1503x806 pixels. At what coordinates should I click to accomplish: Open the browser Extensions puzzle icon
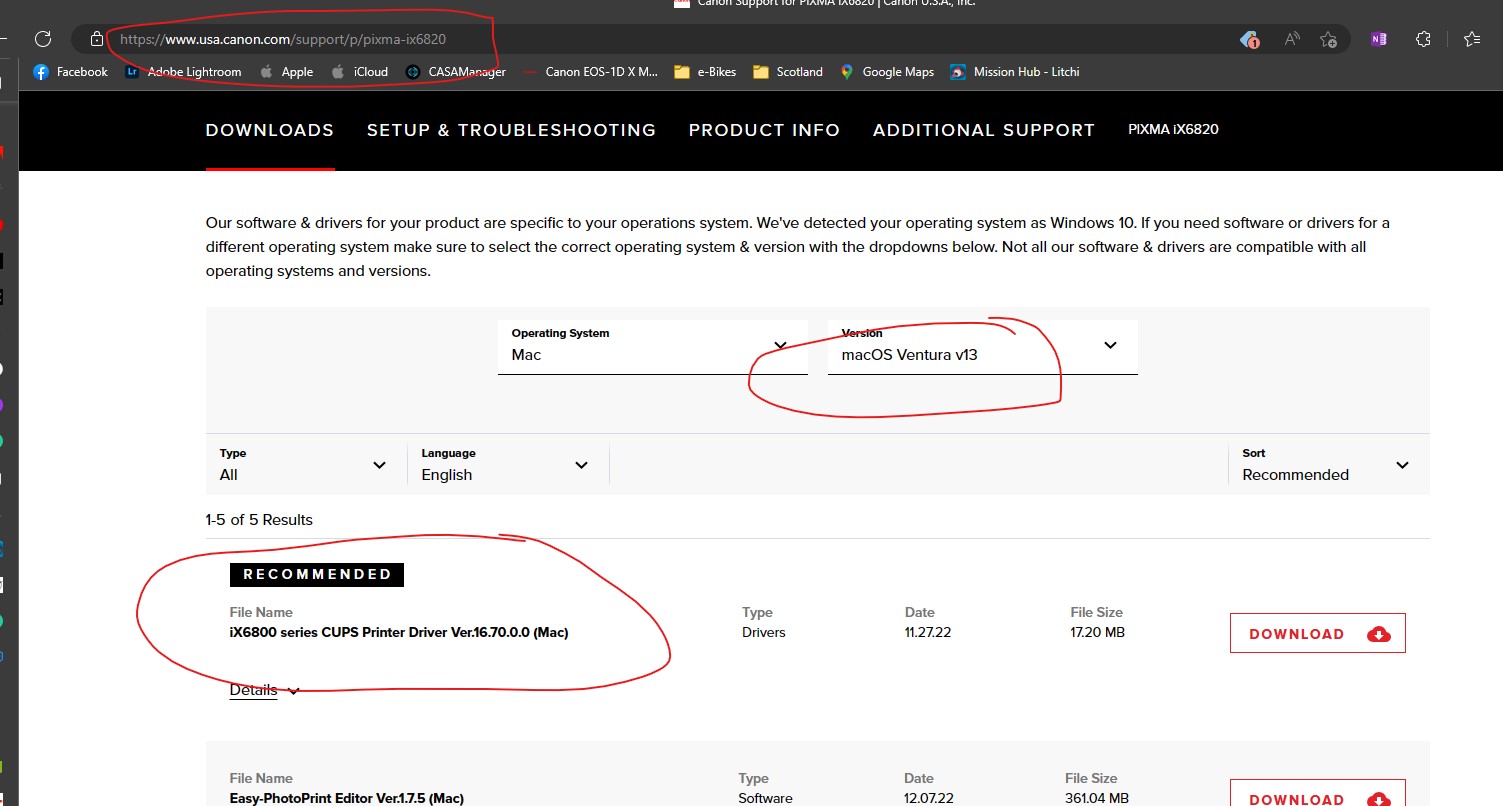pos(1424,39)
